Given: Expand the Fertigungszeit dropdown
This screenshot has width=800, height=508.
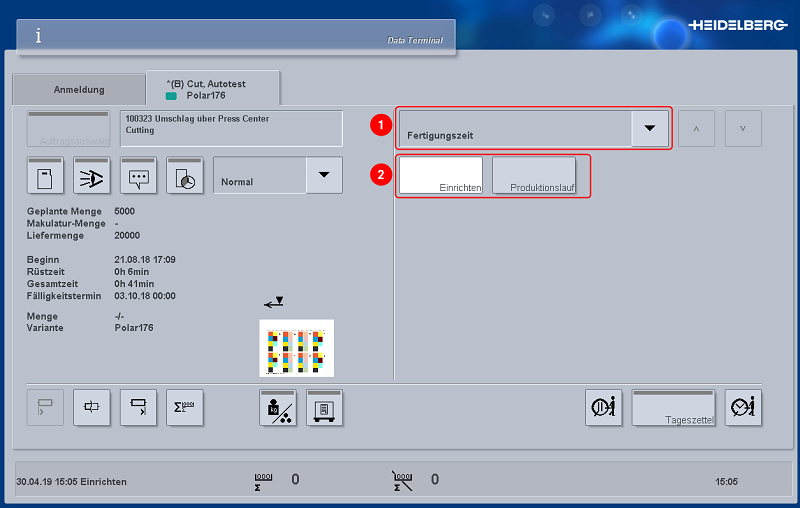Looking at the screenshot, I should [649, 129].
